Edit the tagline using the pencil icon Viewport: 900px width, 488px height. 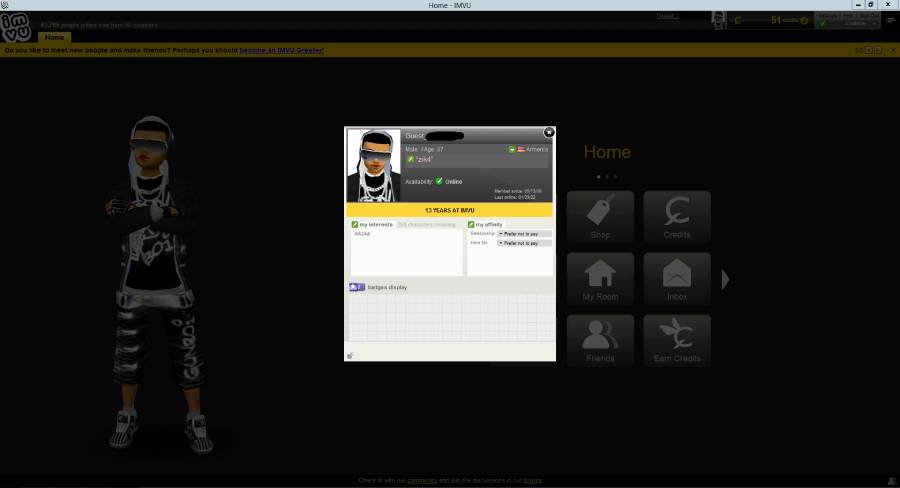click(410, 159)
